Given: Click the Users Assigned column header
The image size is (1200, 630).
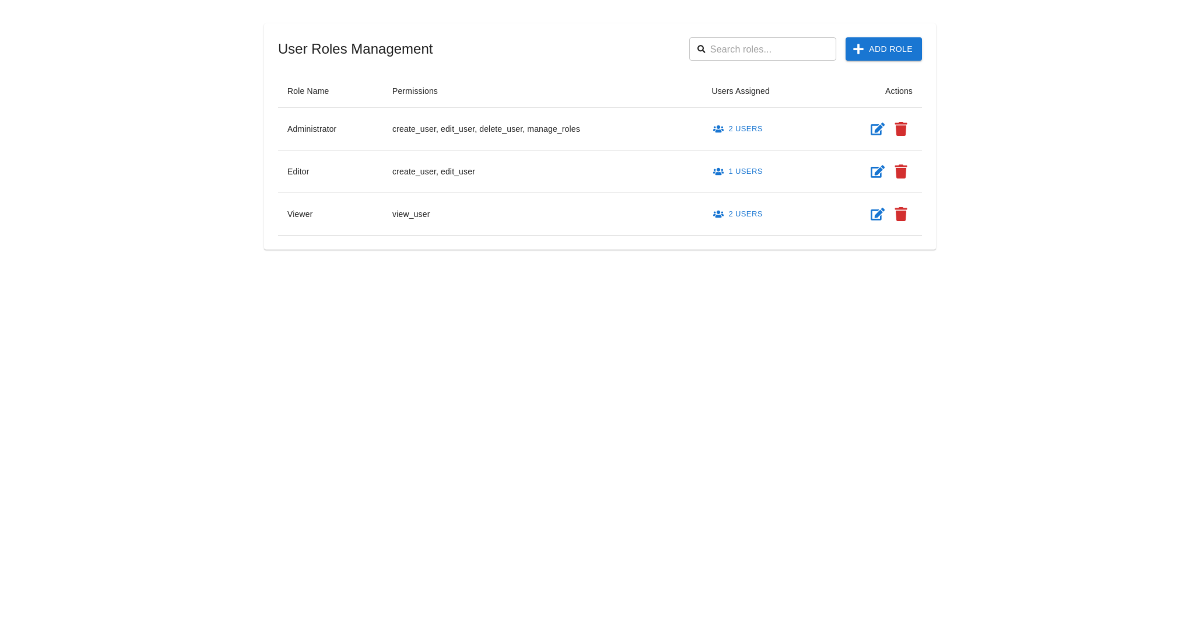Looking at the screenshot, I should point(740,91).
